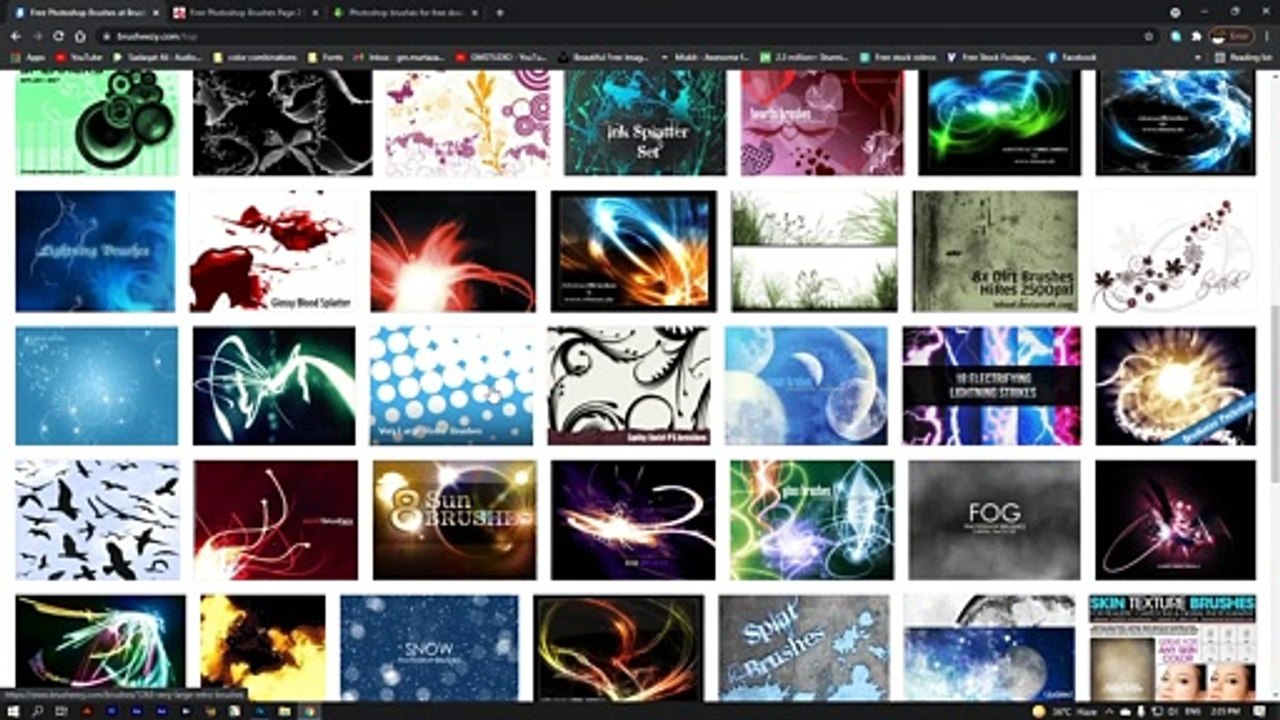Viewport: 1280px width, 720px height.
Task: Open the blue-and-white halftone dots brush thumbnail
Action: click(451, 386)
